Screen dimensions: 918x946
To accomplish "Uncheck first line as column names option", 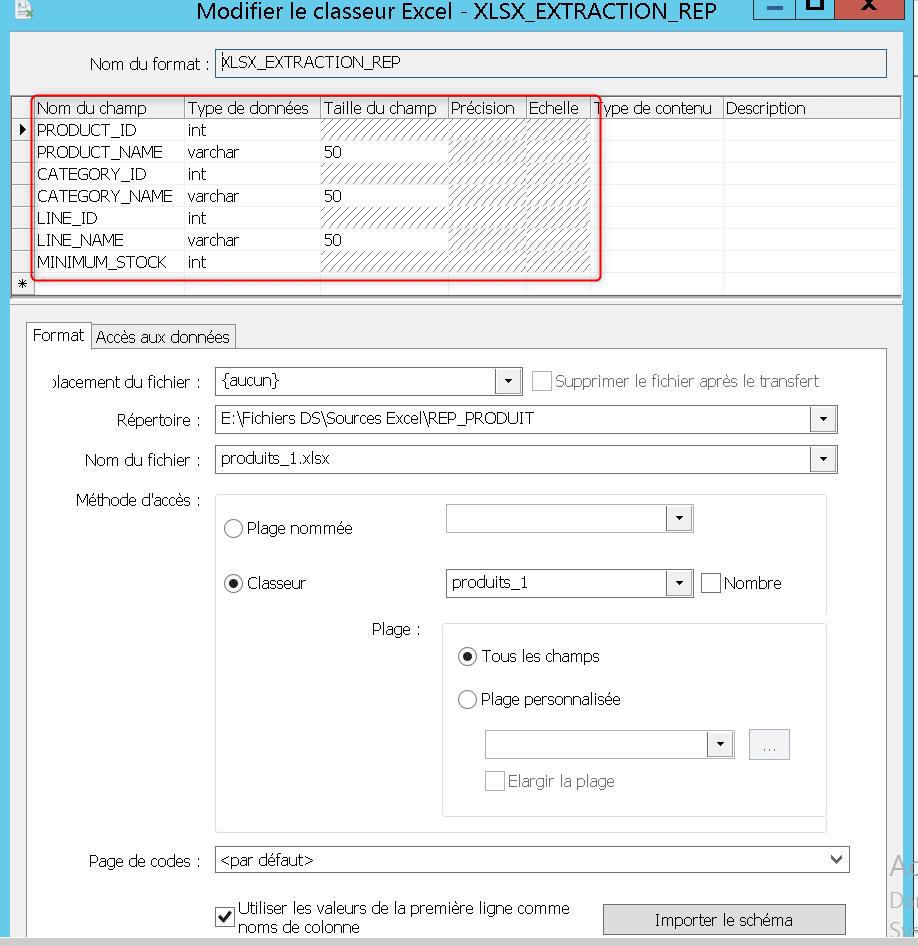I will tap(225, 917).
